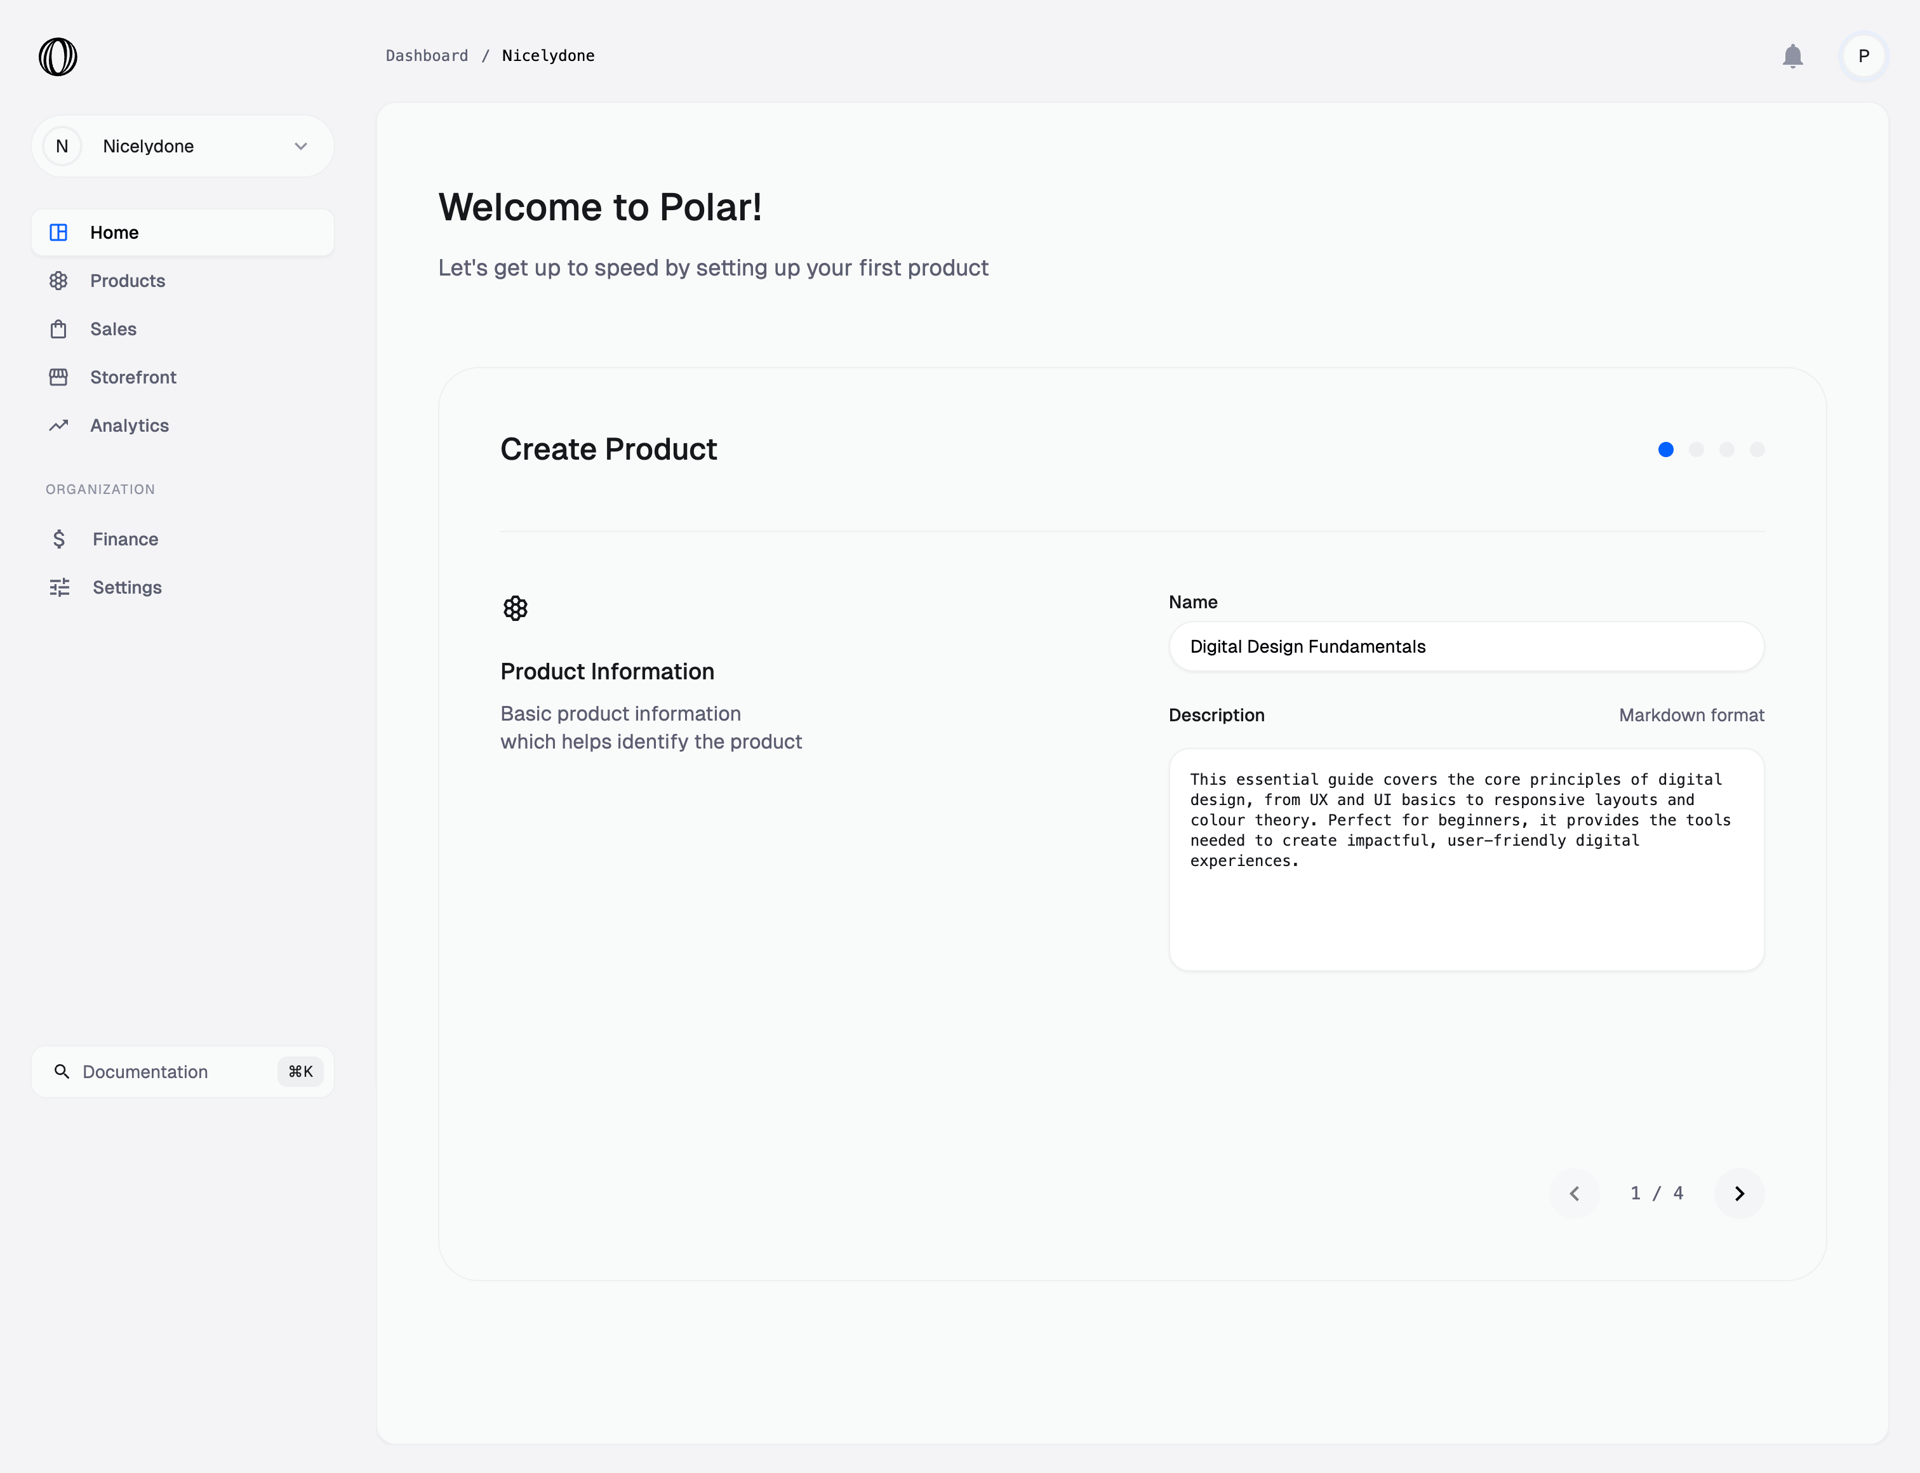Collapse the organization selector chevron
This screenshot has height=1473, width=1920.
tap(300, 146)
